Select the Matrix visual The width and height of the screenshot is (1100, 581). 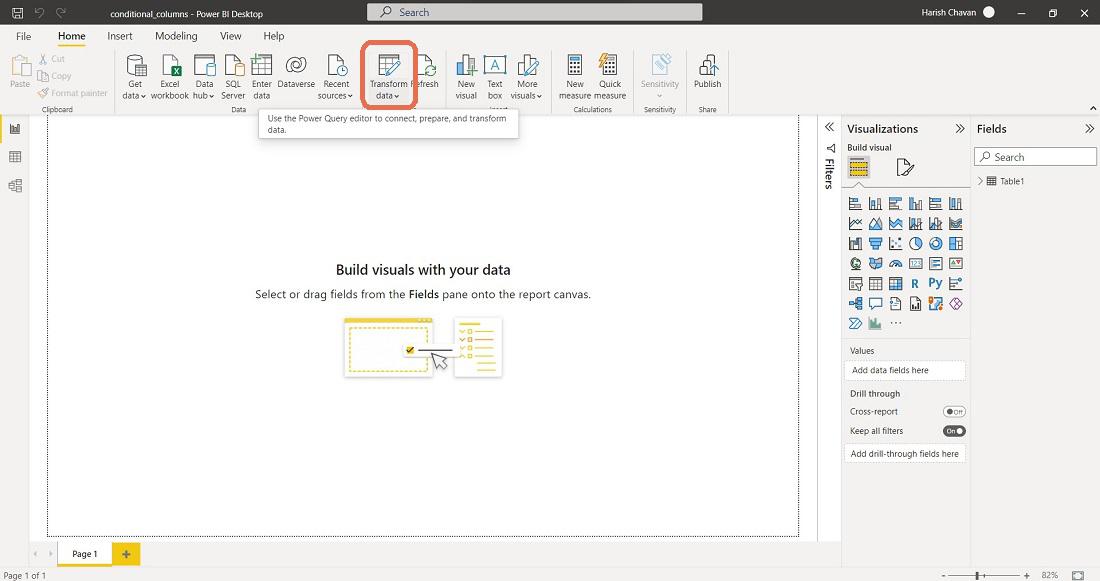tap(895, 283)
